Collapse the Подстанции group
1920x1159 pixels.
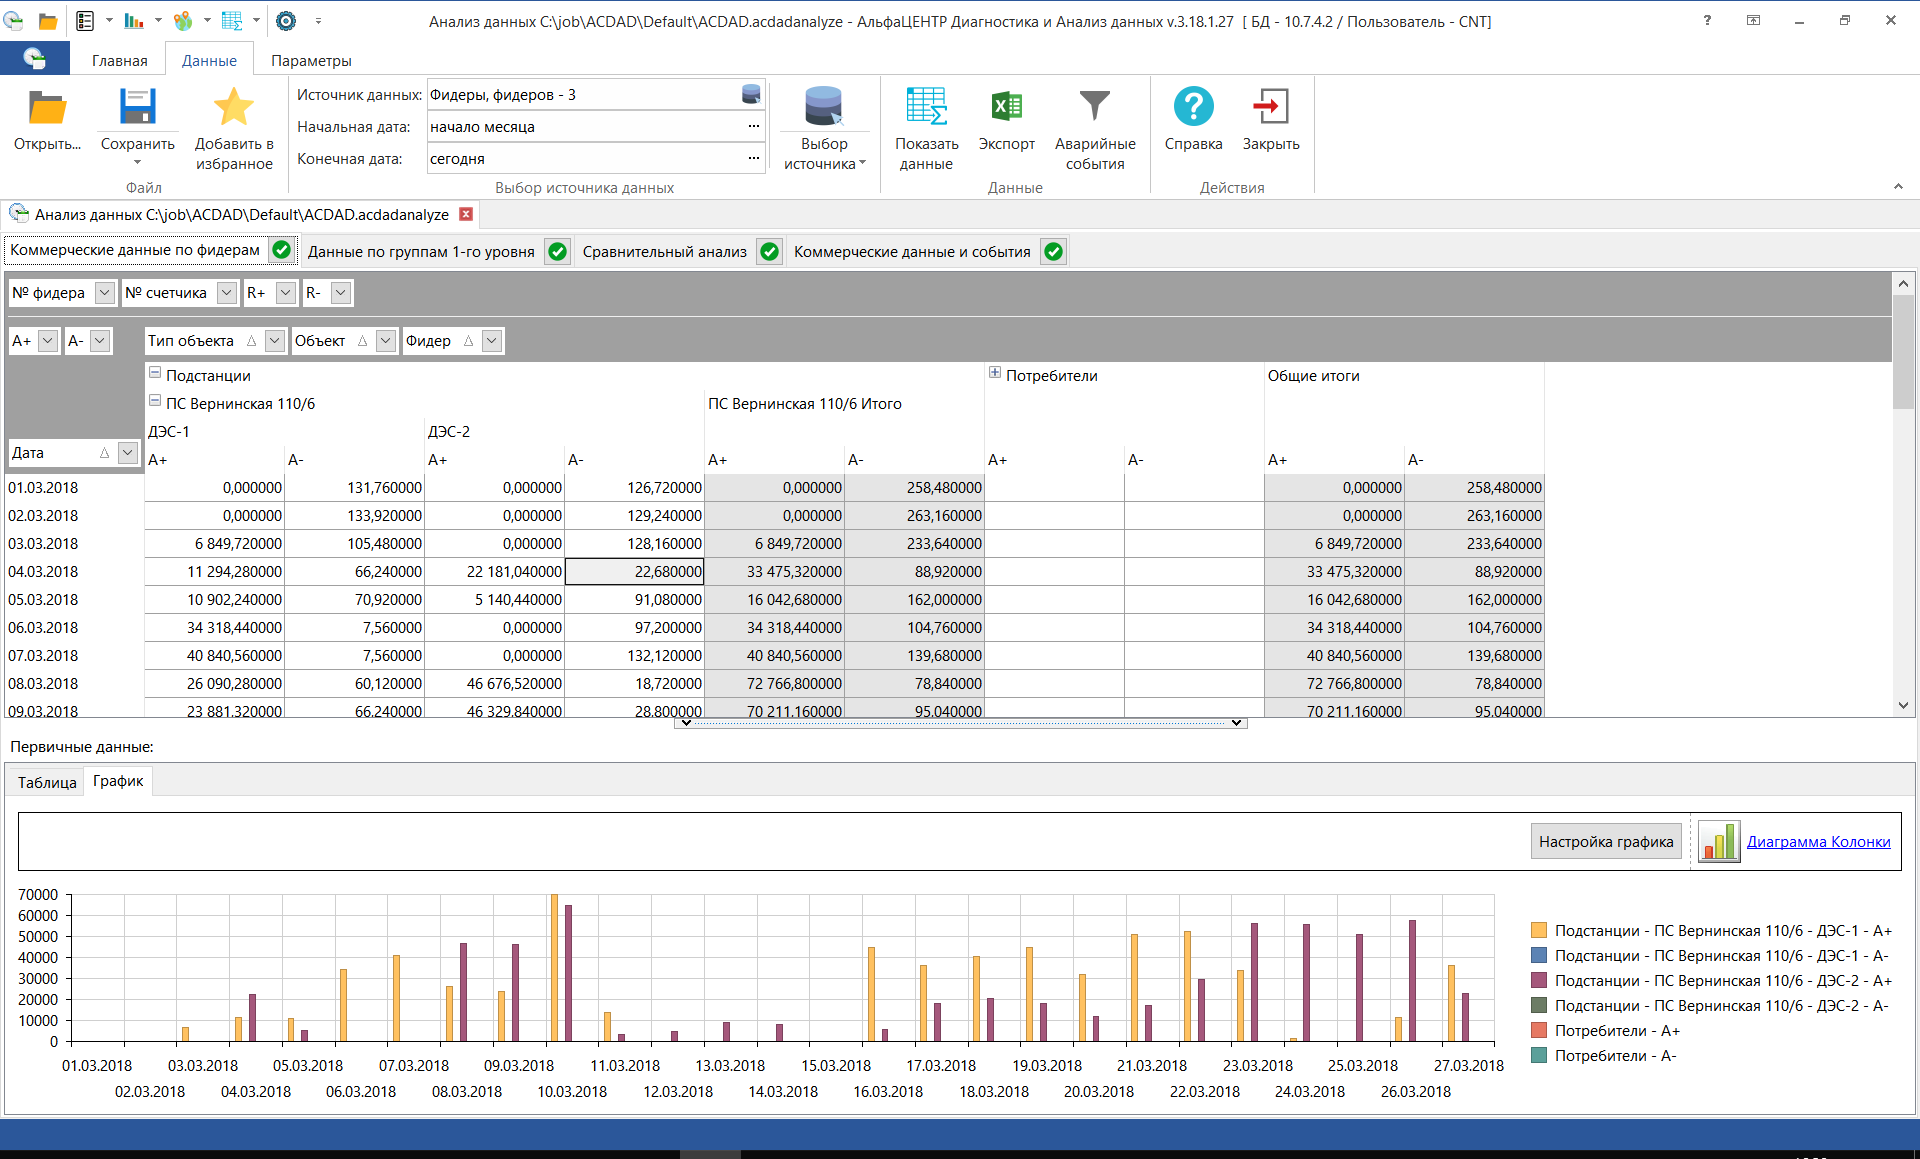coord(155,373)
